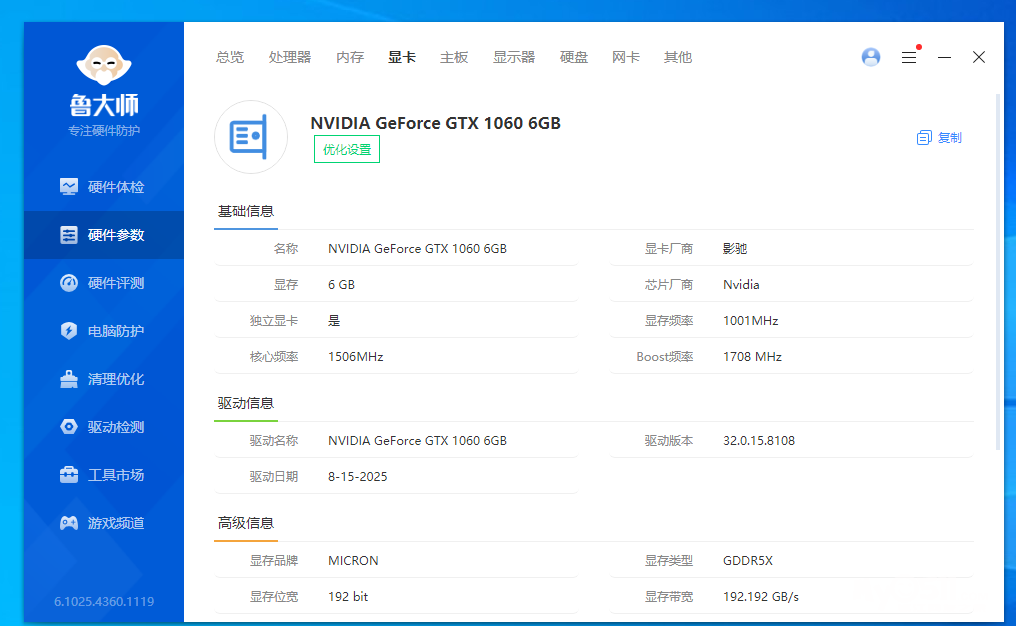Screen dimensions: 1016x626
Task: Open the 硬盘 tab
Action: pos(574,58)
